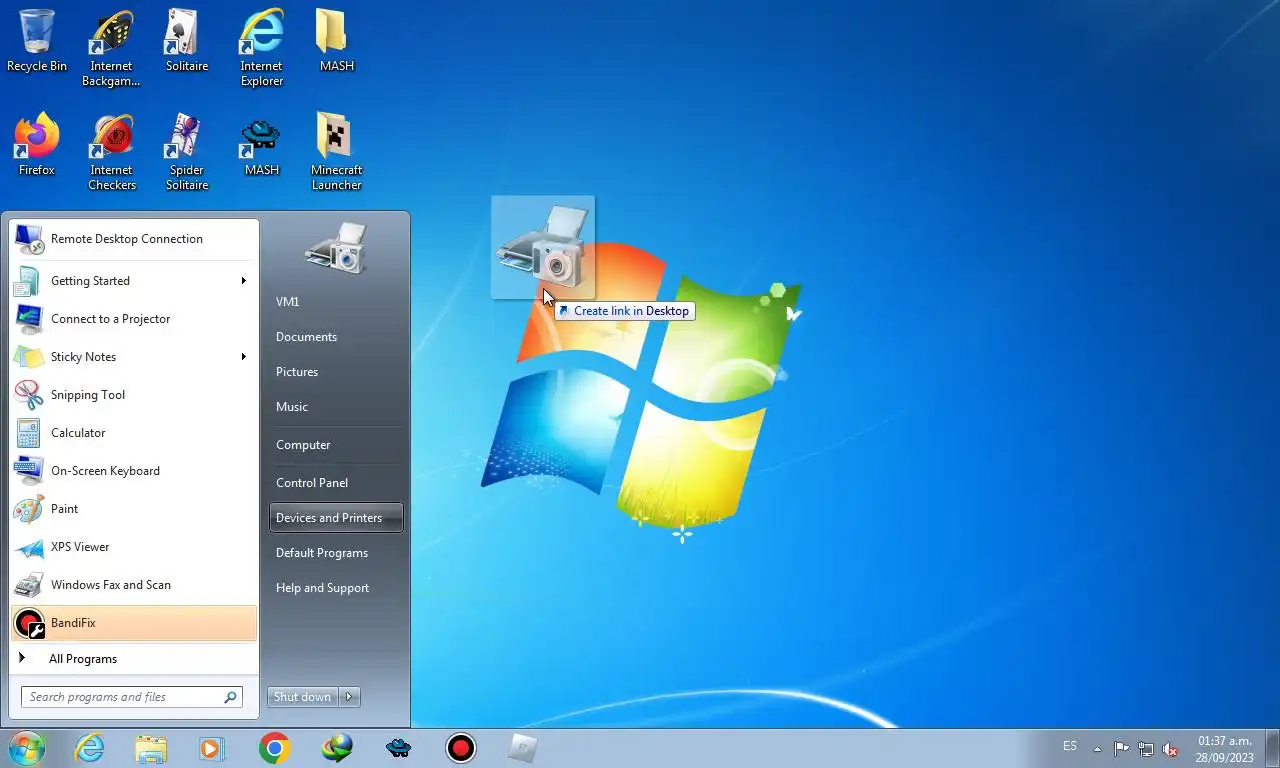Open the Solitaire desktop shortcut
1280x768 pixels.
[187, 42]
